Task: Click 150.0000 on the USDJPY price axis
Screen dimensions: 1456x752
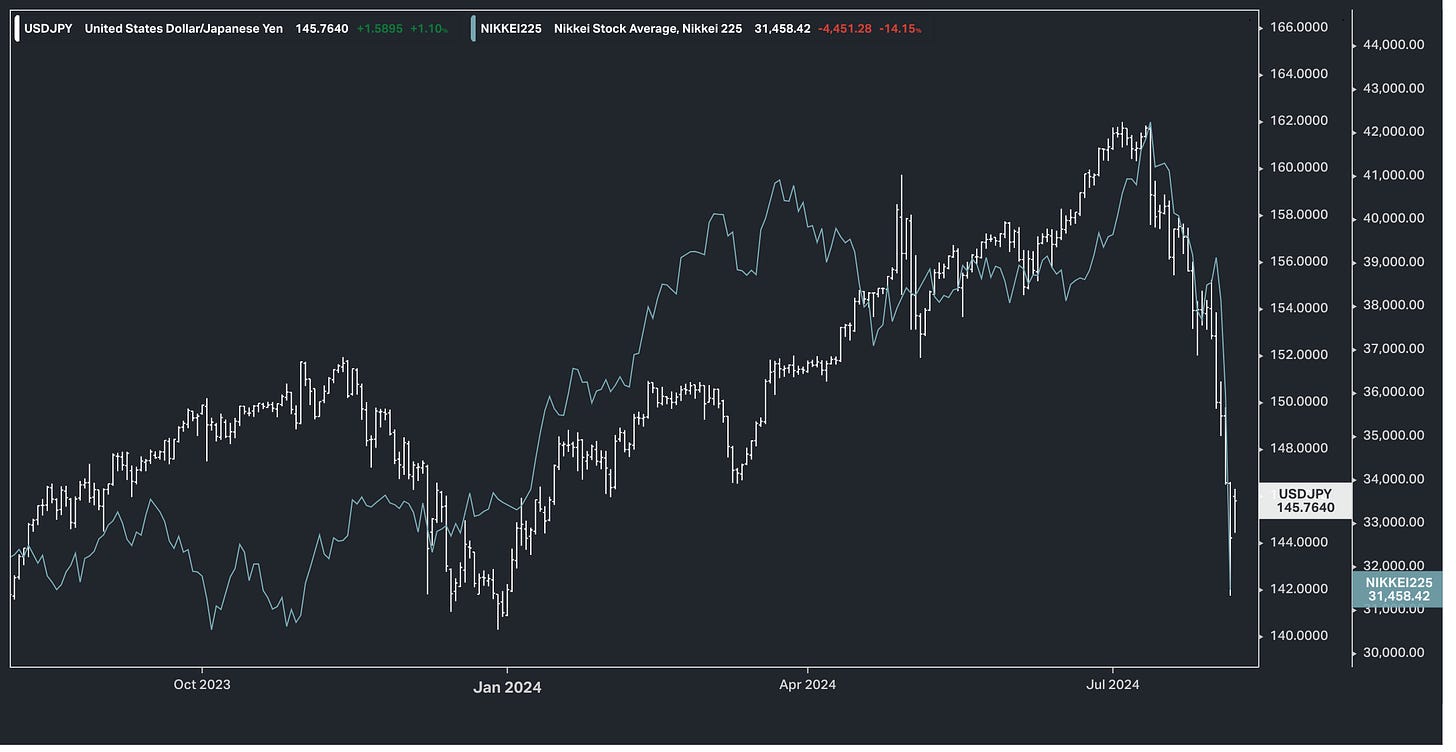Action: pyautogui.click(x=1299, y=401)
